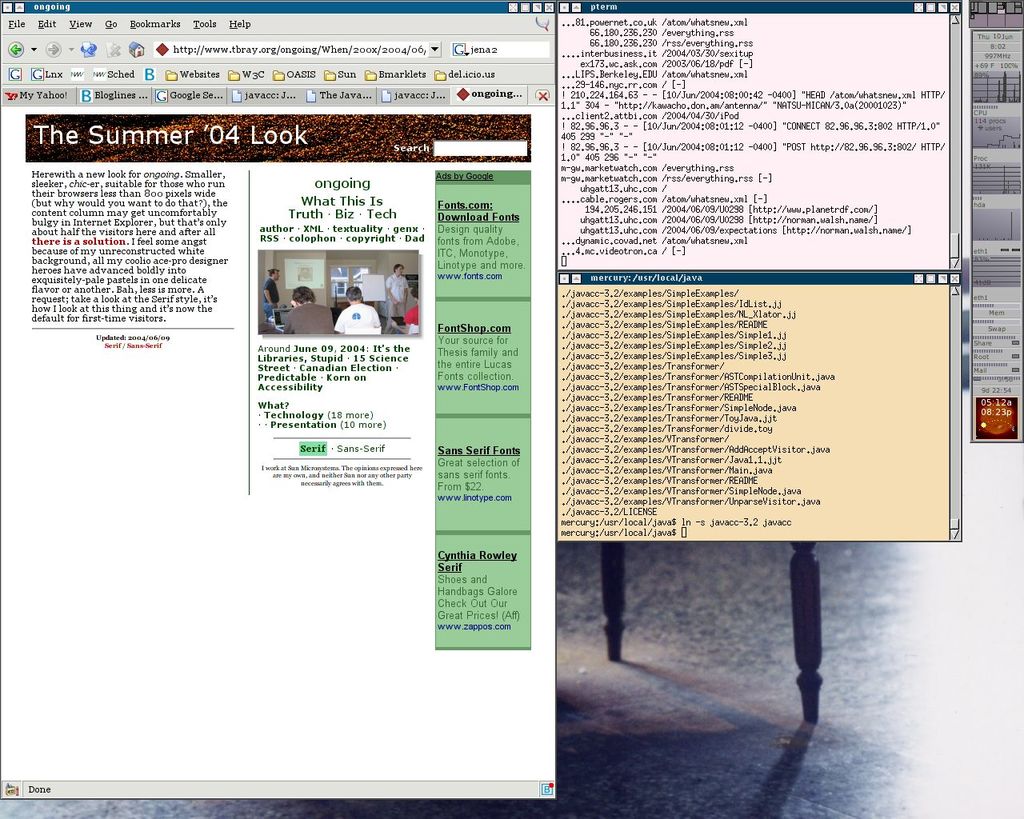The image size is (1024, 819).
Task: Open the colophon link
Action: point(312,238)
